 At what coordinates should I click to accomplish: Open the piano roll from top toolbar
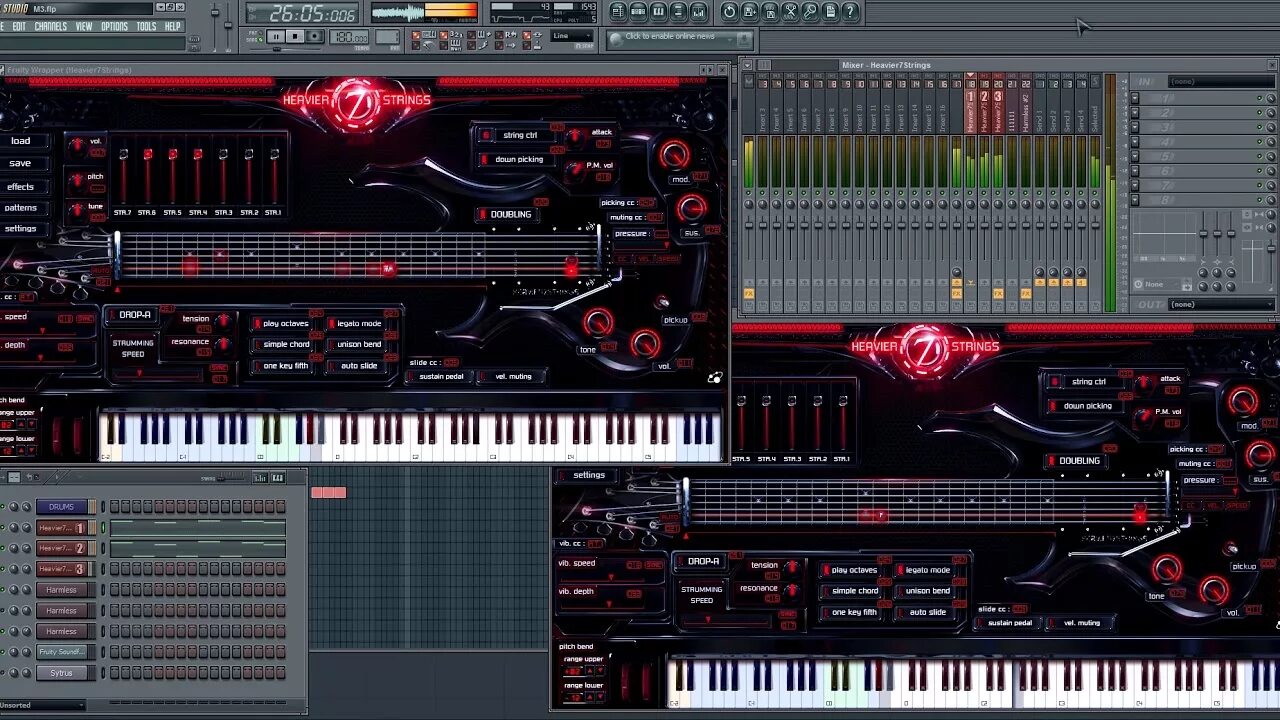point(658,12)
